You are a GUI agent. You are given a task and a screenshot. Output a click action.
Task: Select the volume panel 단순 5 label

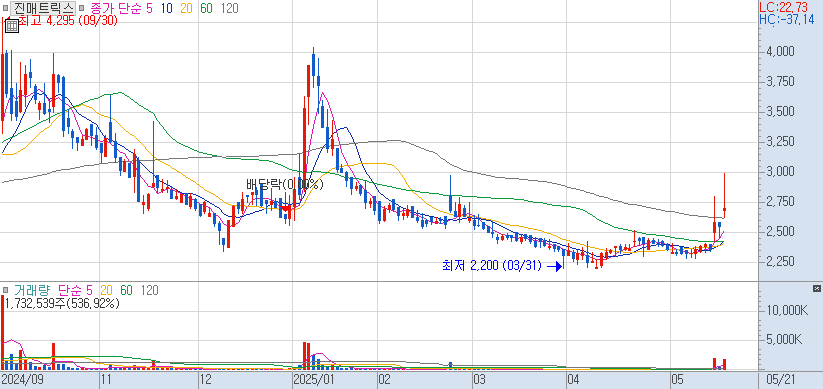75,290
